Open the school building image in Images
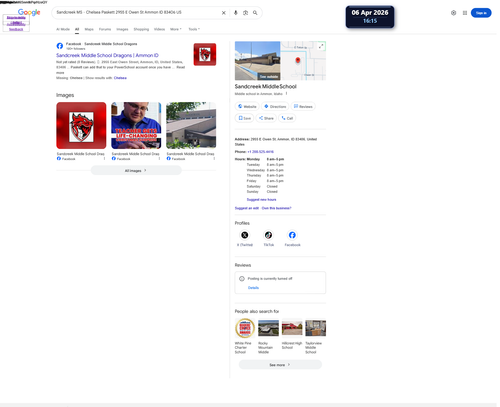Viewport: 500px width, 407px height. tap(191, 125)
